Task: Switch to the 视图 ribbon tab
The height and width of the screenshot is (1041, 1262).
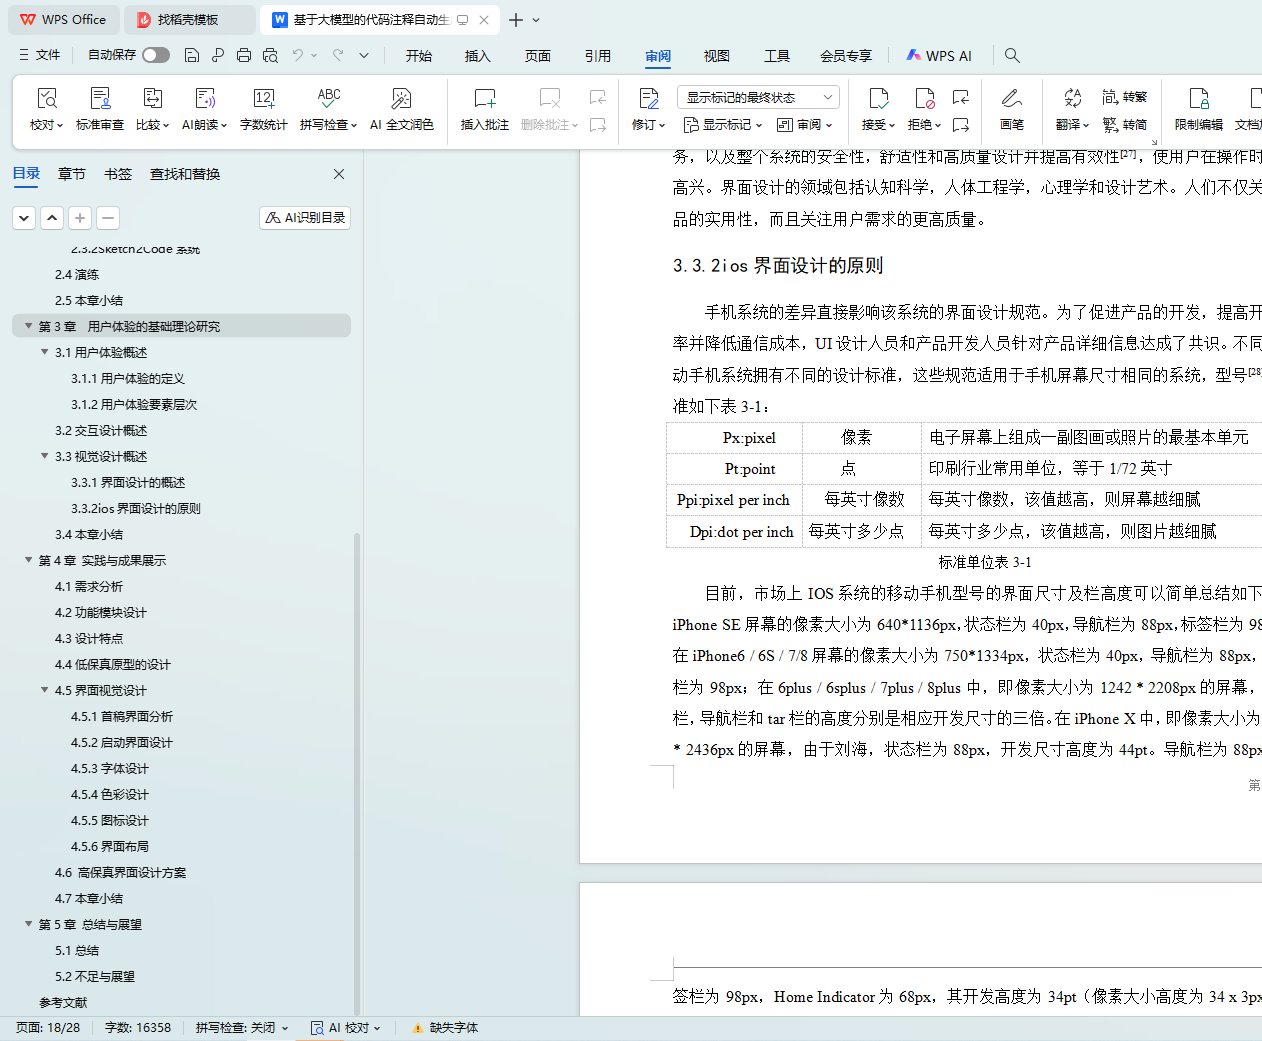Action: tap(716, 56)
